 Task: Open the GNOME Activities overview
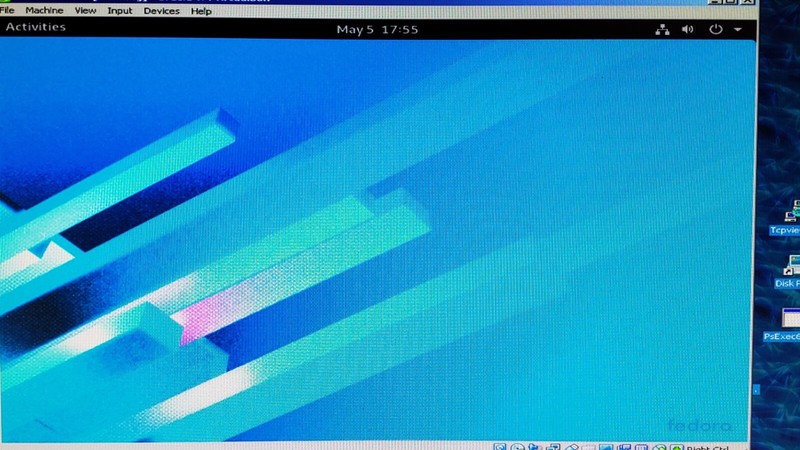(36, 27)
